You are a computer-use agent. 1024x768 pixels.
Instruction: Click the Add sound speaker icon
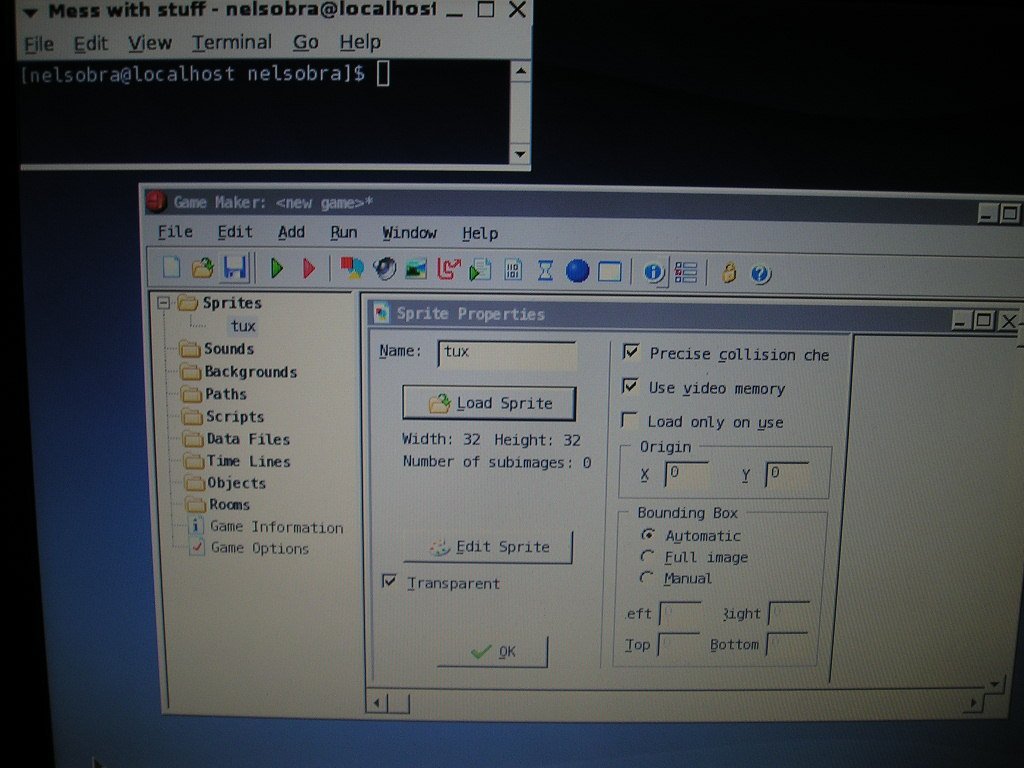pos(384,268)
